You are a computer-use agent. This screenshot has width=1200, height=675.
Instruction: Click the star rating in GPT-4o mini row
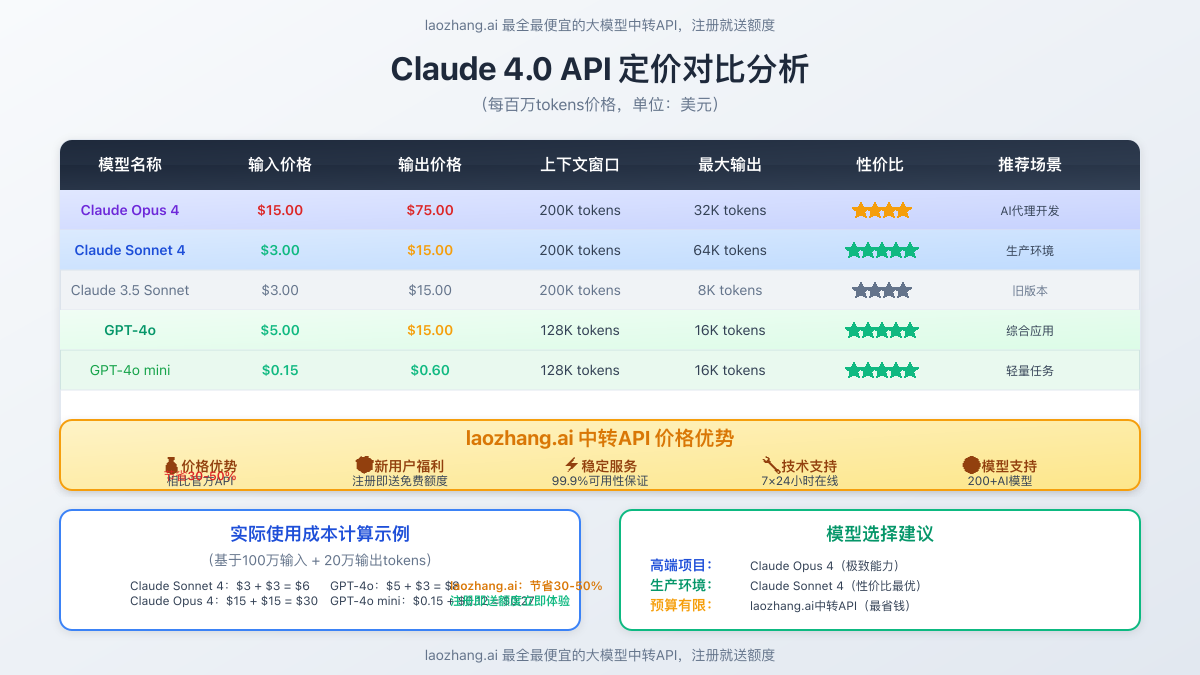click(x=881, y=370)
